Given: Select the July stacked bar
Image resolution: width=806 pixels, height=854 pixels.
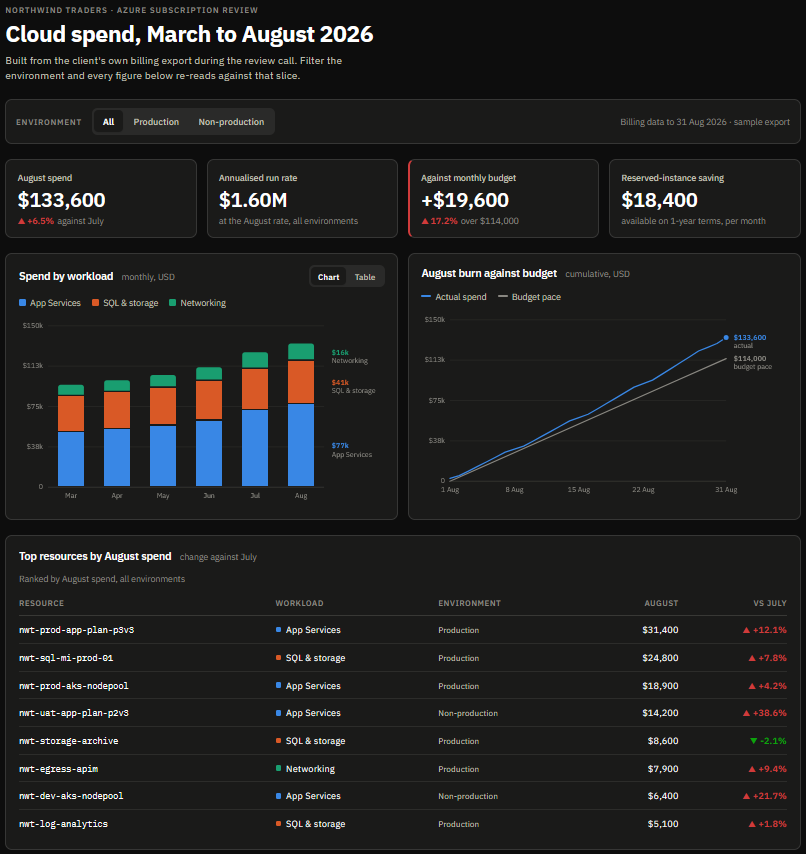Looking at the screenshot, I should tap(255, 419).
